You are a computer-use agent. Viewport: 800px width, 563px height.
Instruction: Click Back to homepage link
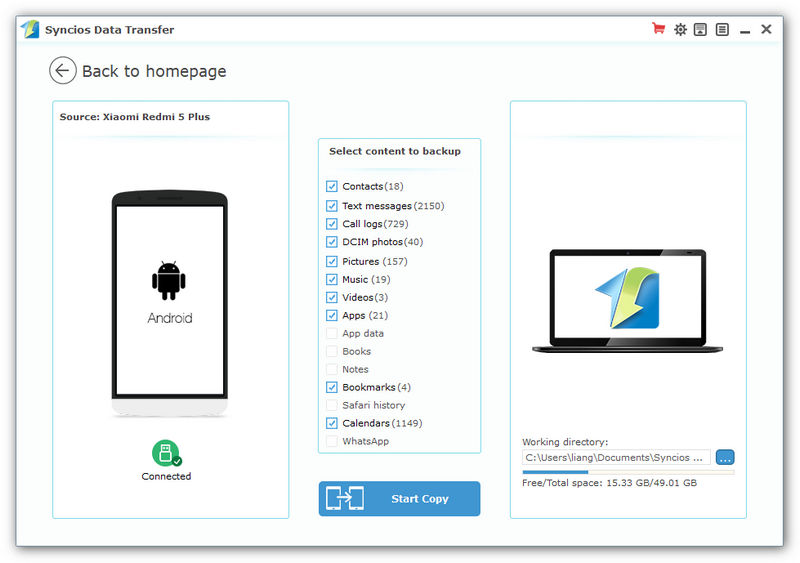(x=154, y=71)
